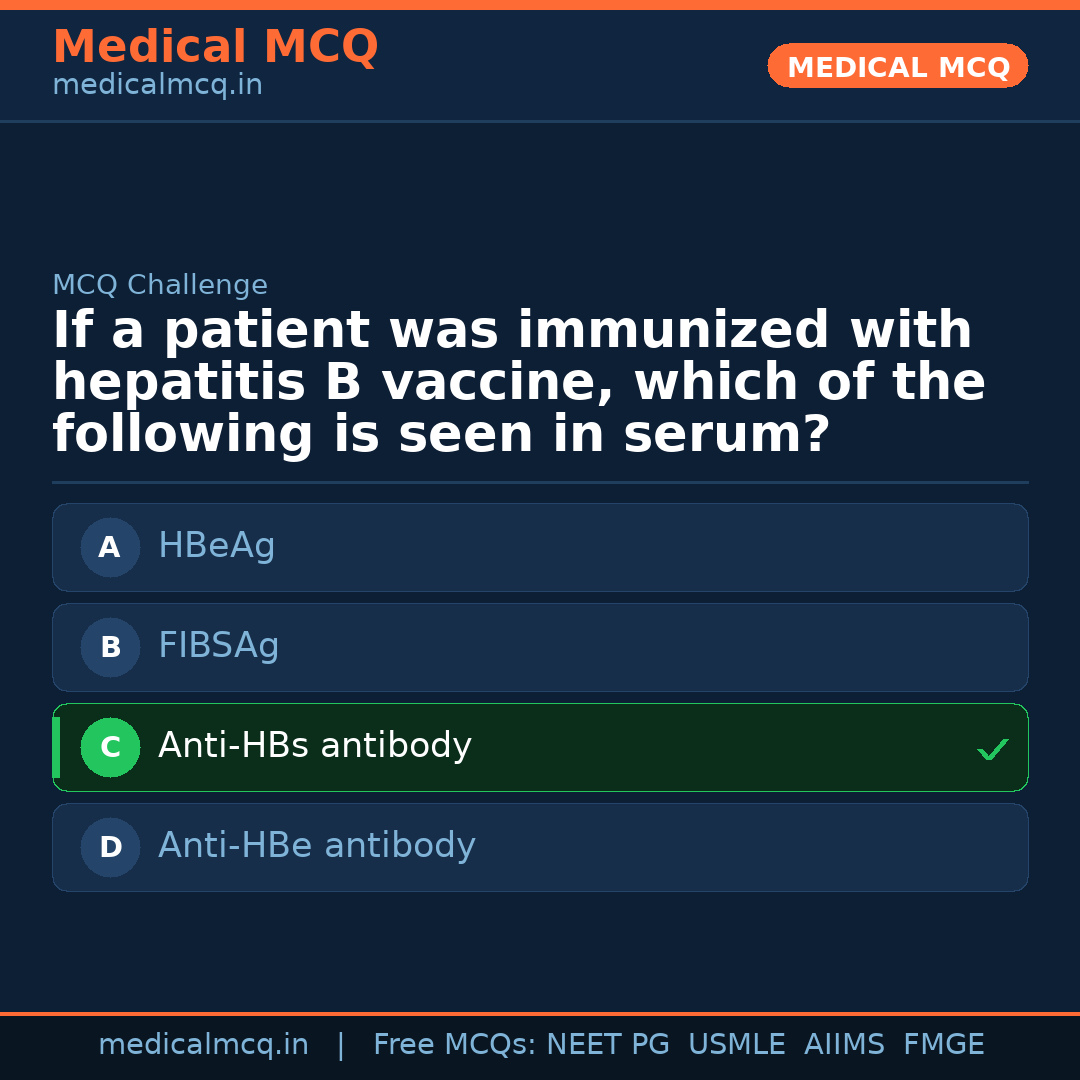Click the Medical MCQ header title

(215, 47)
